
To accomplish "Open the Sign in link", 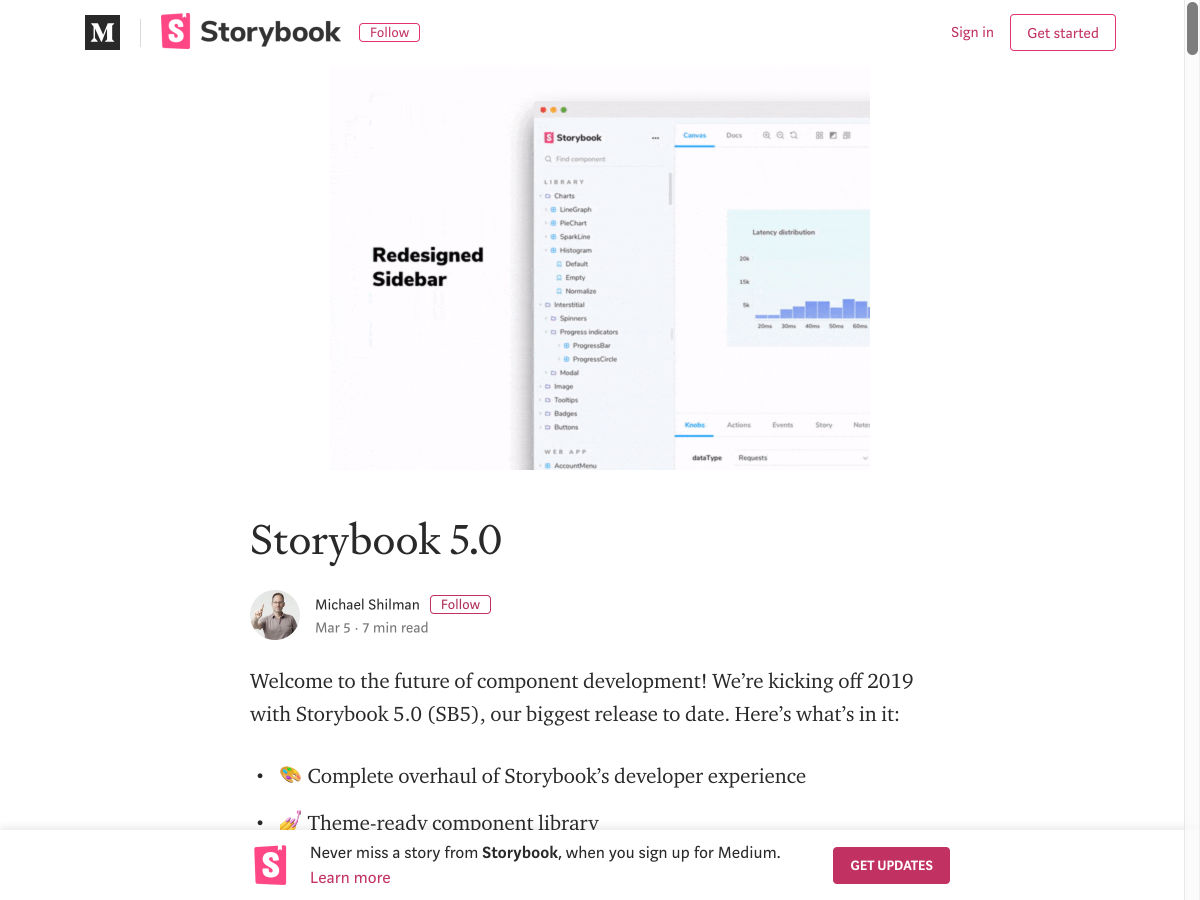I will pyautogui.click(x=972, y=32).
